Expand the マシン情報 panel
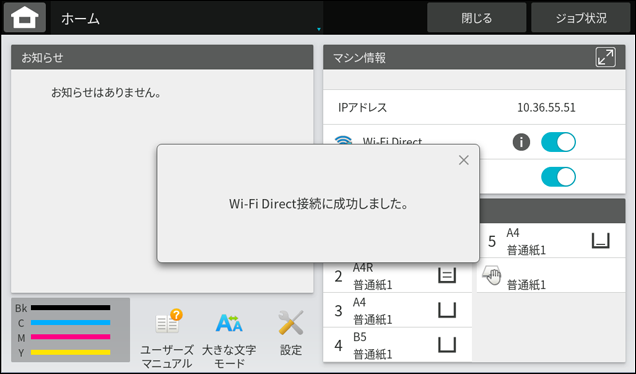 605,57
